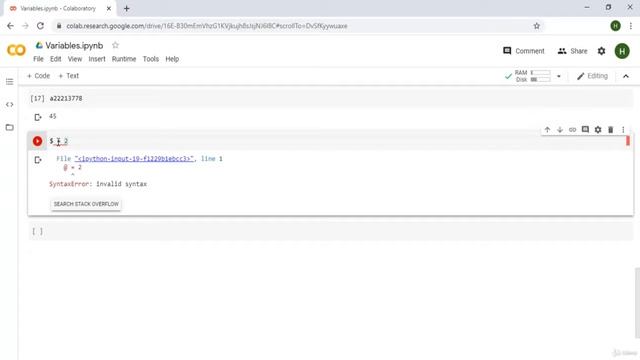Clear output icon beside the SyntaxError
The image size is (640, 360).
tap(38, 160)
